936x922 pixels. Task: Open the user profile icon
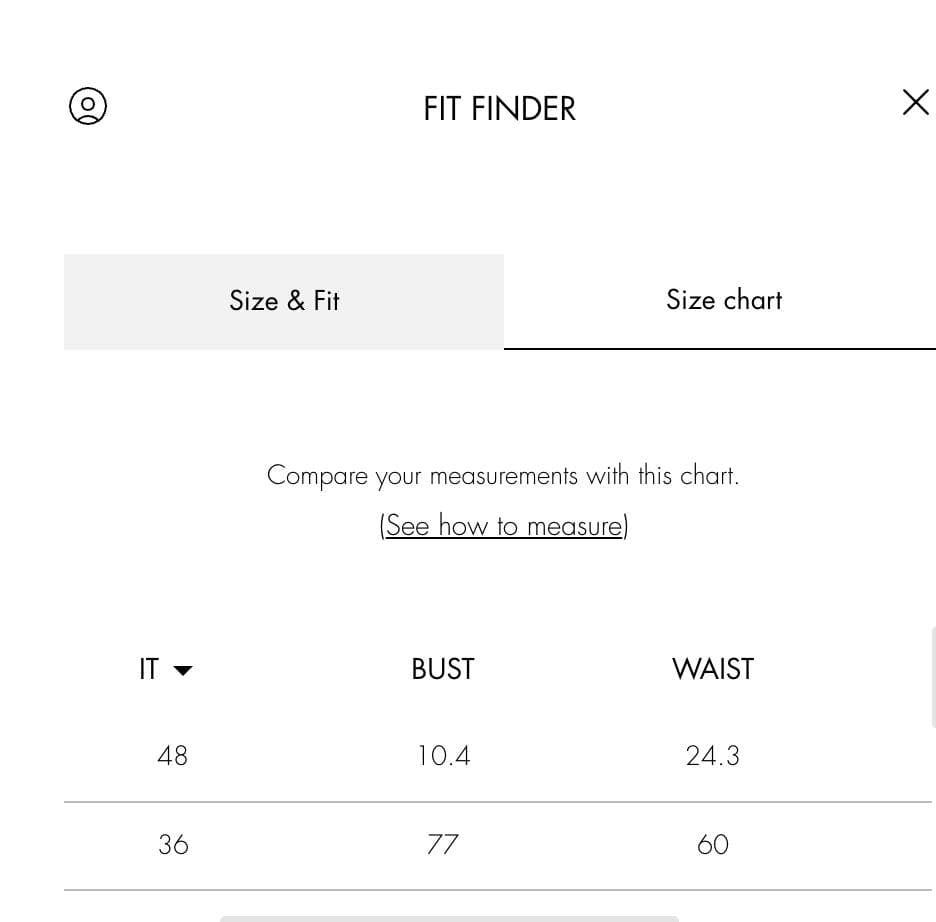[x=88, y=106]
